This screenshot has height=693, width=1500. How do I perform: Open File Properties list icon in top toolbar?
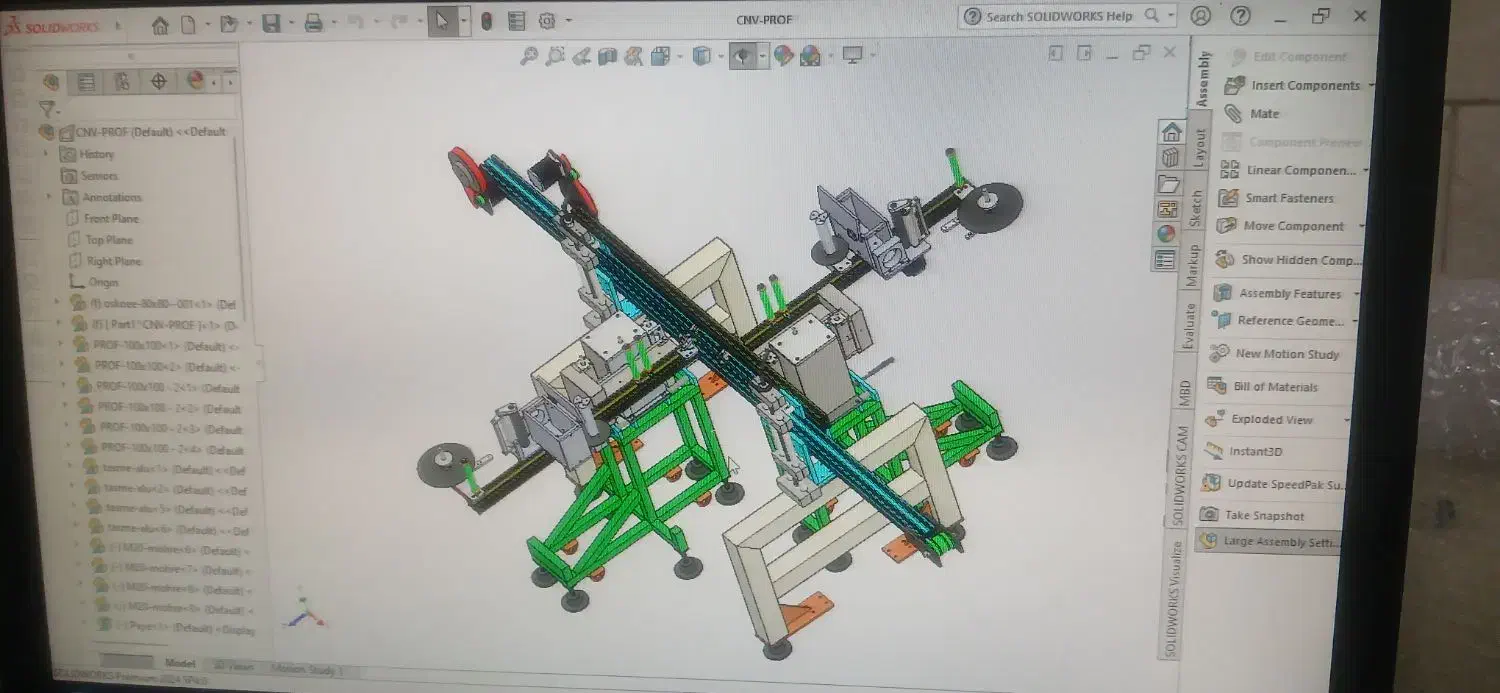[x=516, y=21]
